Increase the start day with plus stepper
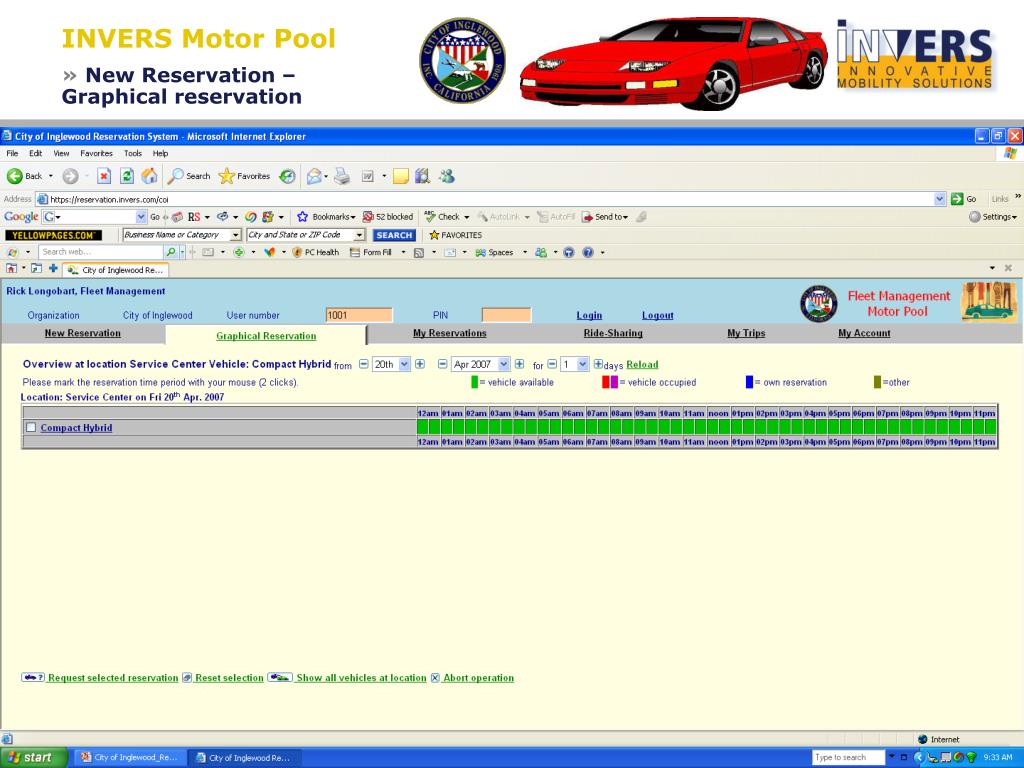 (420, 364)
